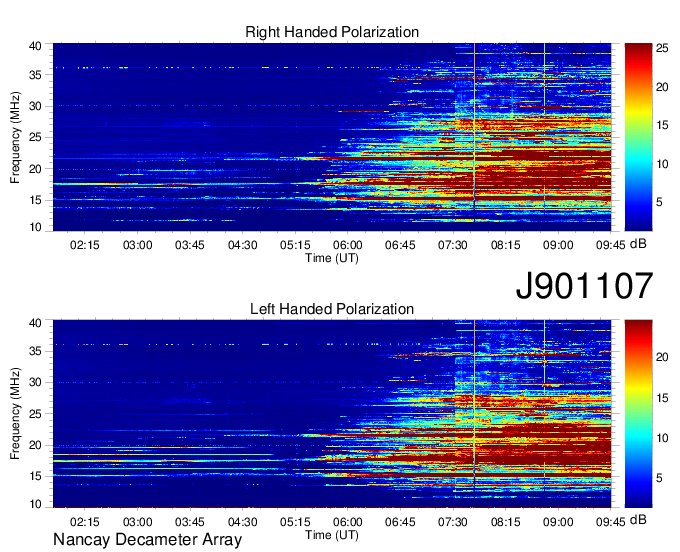Click the 'Left Handed Polarization' plot title
The image size is (680, 552).
(x=332, y=309)
